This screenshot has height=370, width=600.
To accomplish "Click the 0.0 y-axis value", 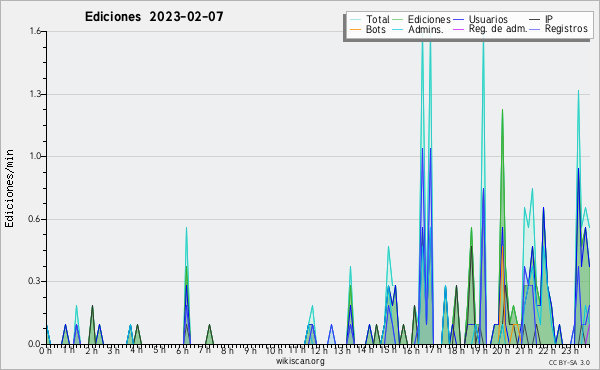I will coord(35,344).
